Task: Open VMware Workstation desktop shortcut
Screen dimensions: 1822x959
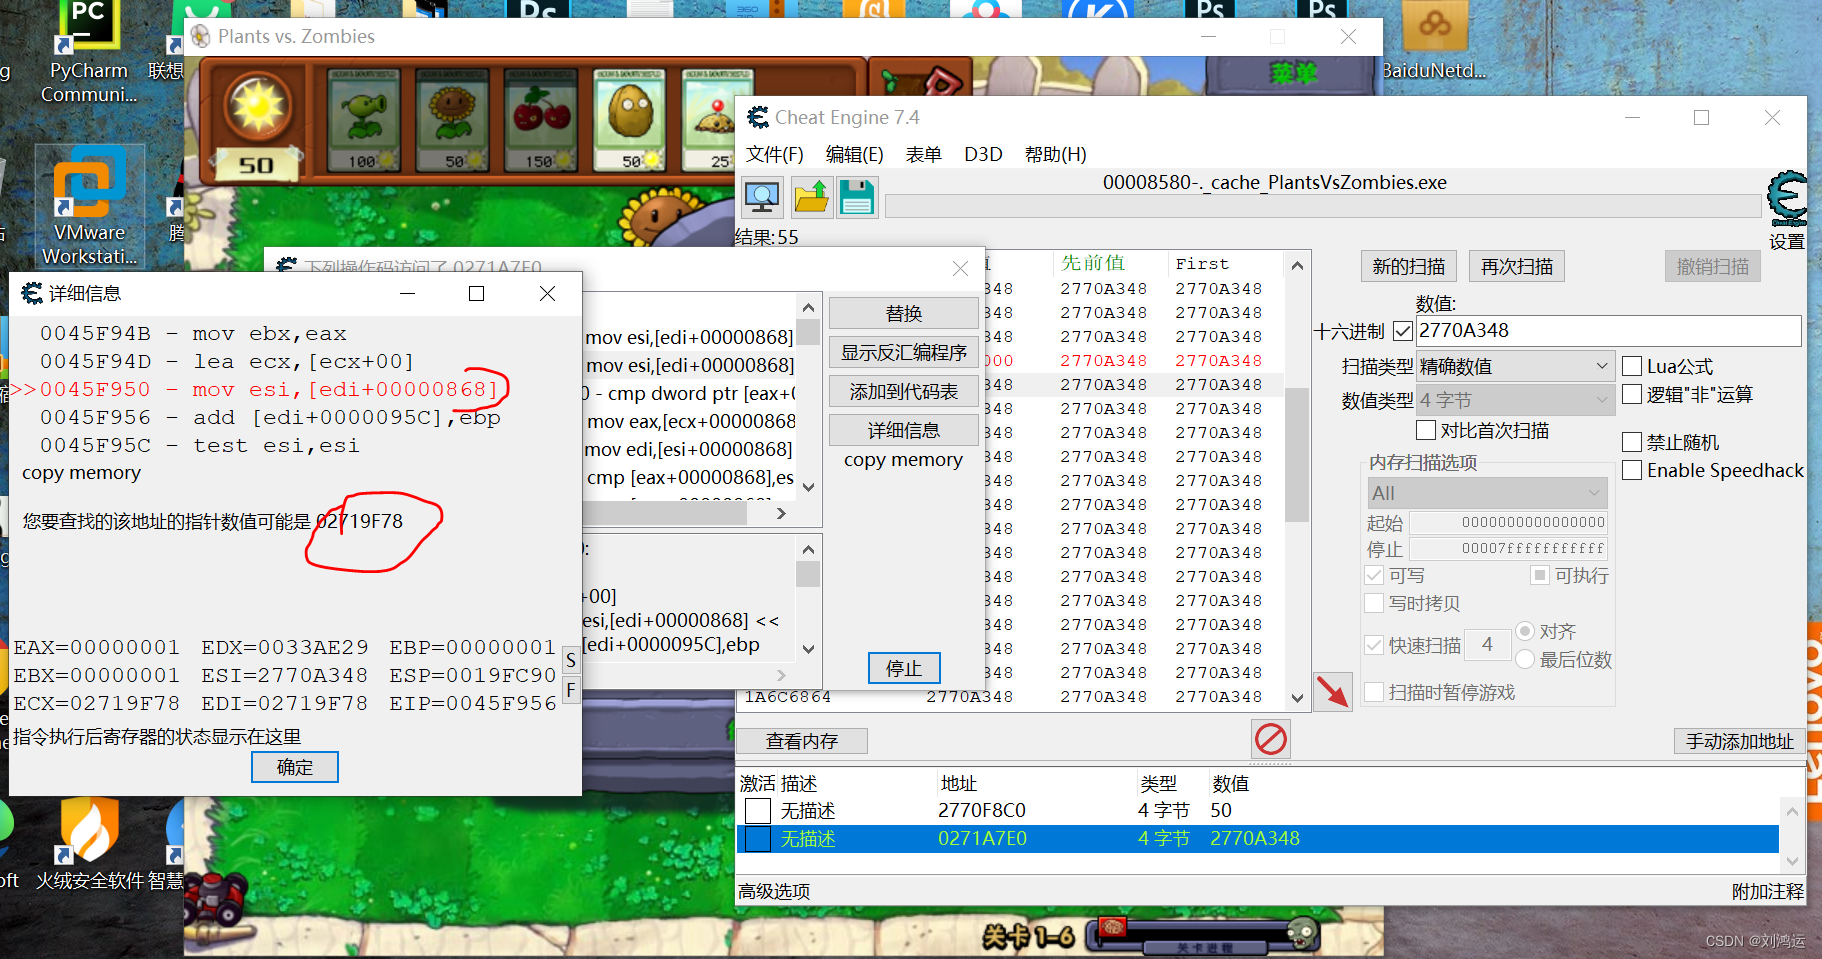Action: coord(89,207)
